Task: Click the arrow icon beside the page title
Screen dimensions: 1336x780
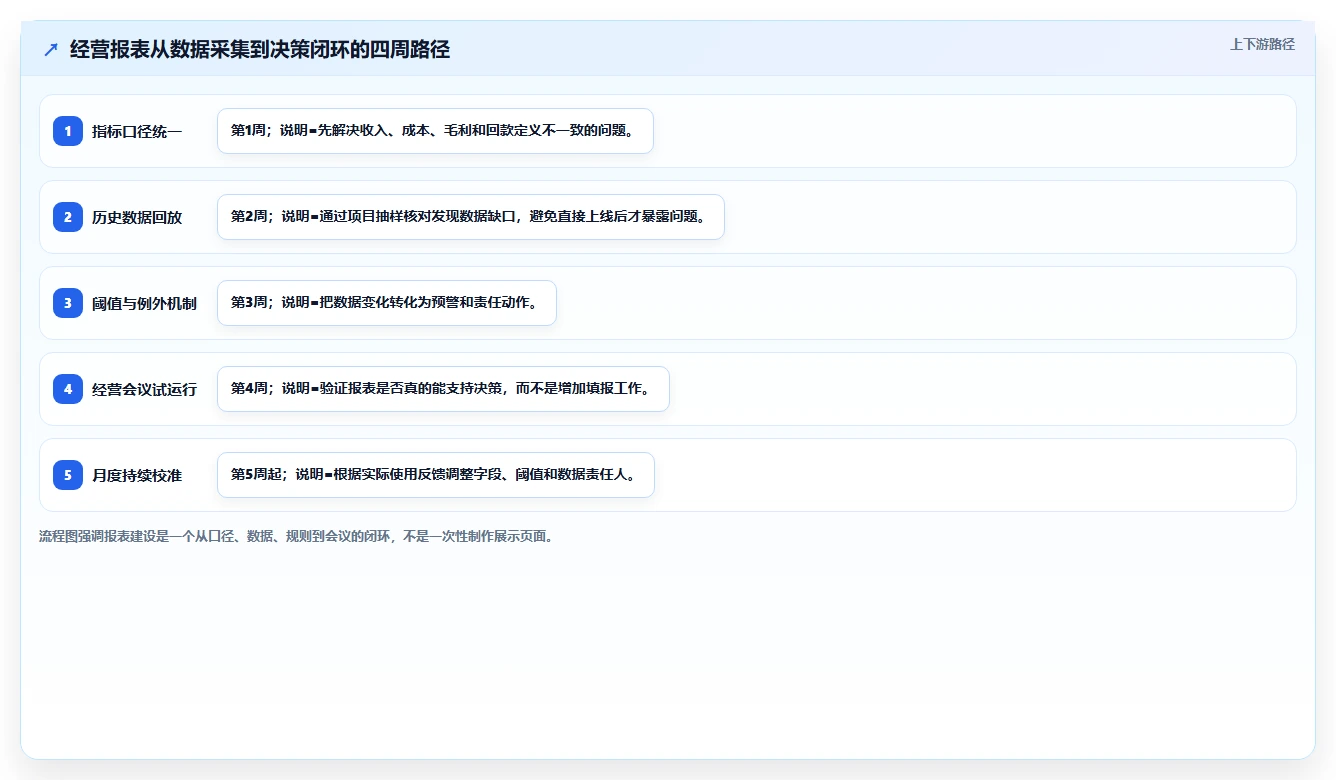Action: click(x=51, y=49)
